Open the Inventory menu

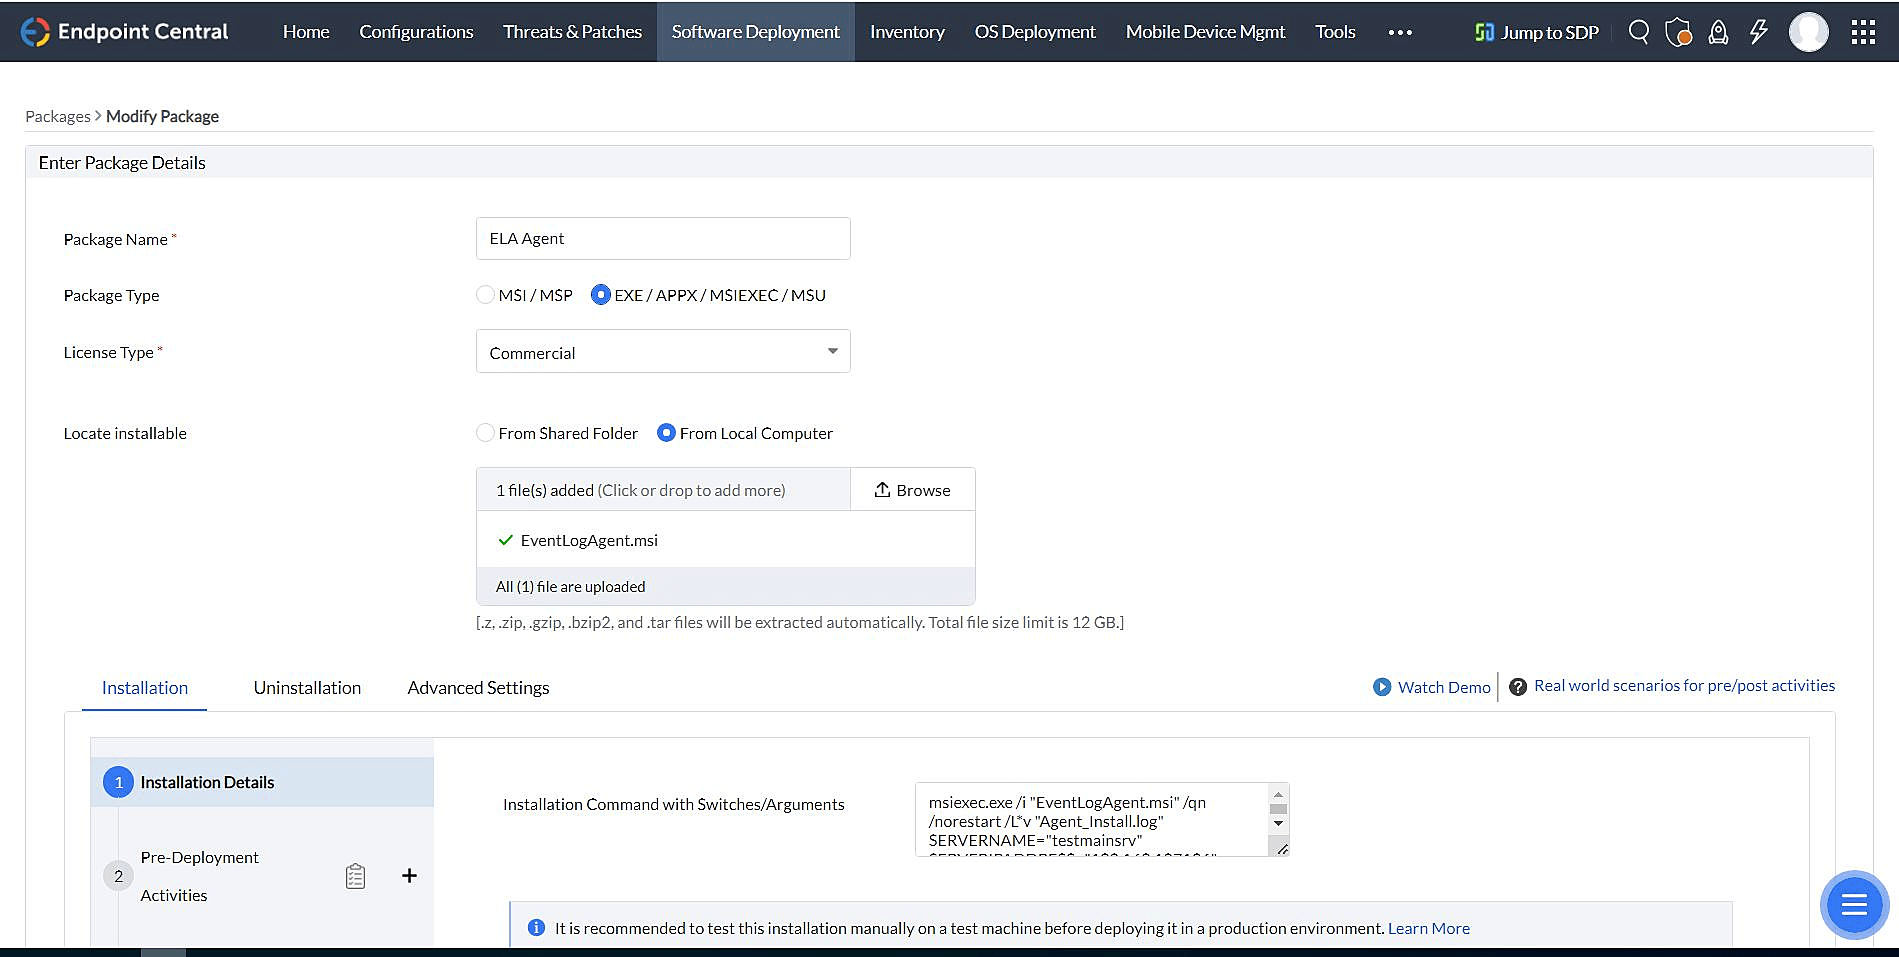coord(907,32)
